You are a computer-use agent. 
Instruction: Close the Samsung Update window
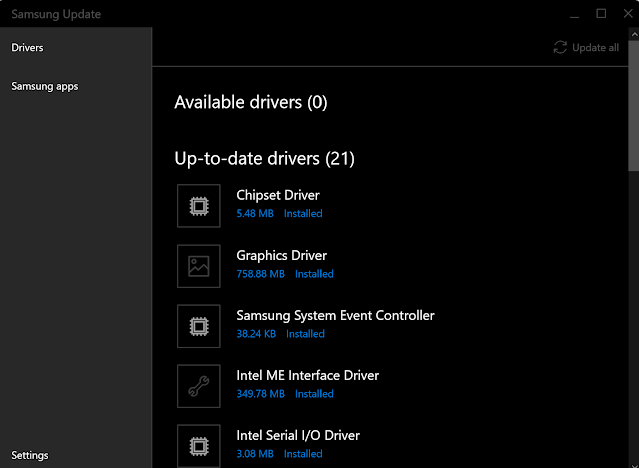[628, 14]
